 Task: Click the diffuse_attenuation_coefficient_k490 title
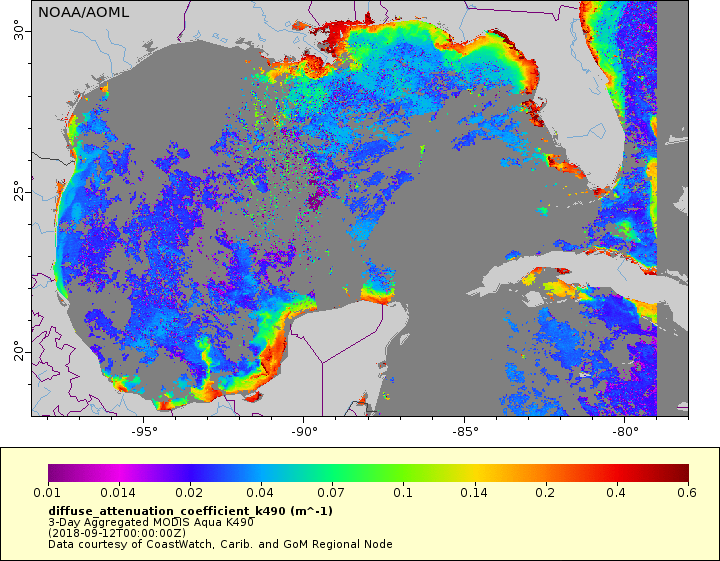pyautogui.click(x=191, y=511)
